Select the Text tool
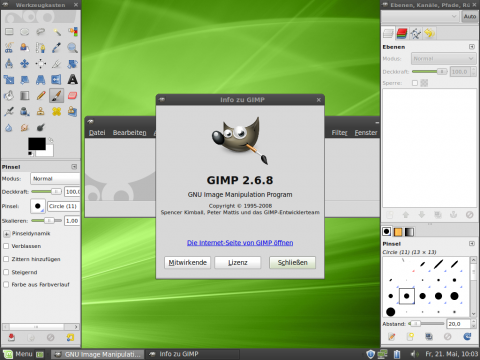The height and width of the screenshot is (360, 480). click(x=73, y=80)
